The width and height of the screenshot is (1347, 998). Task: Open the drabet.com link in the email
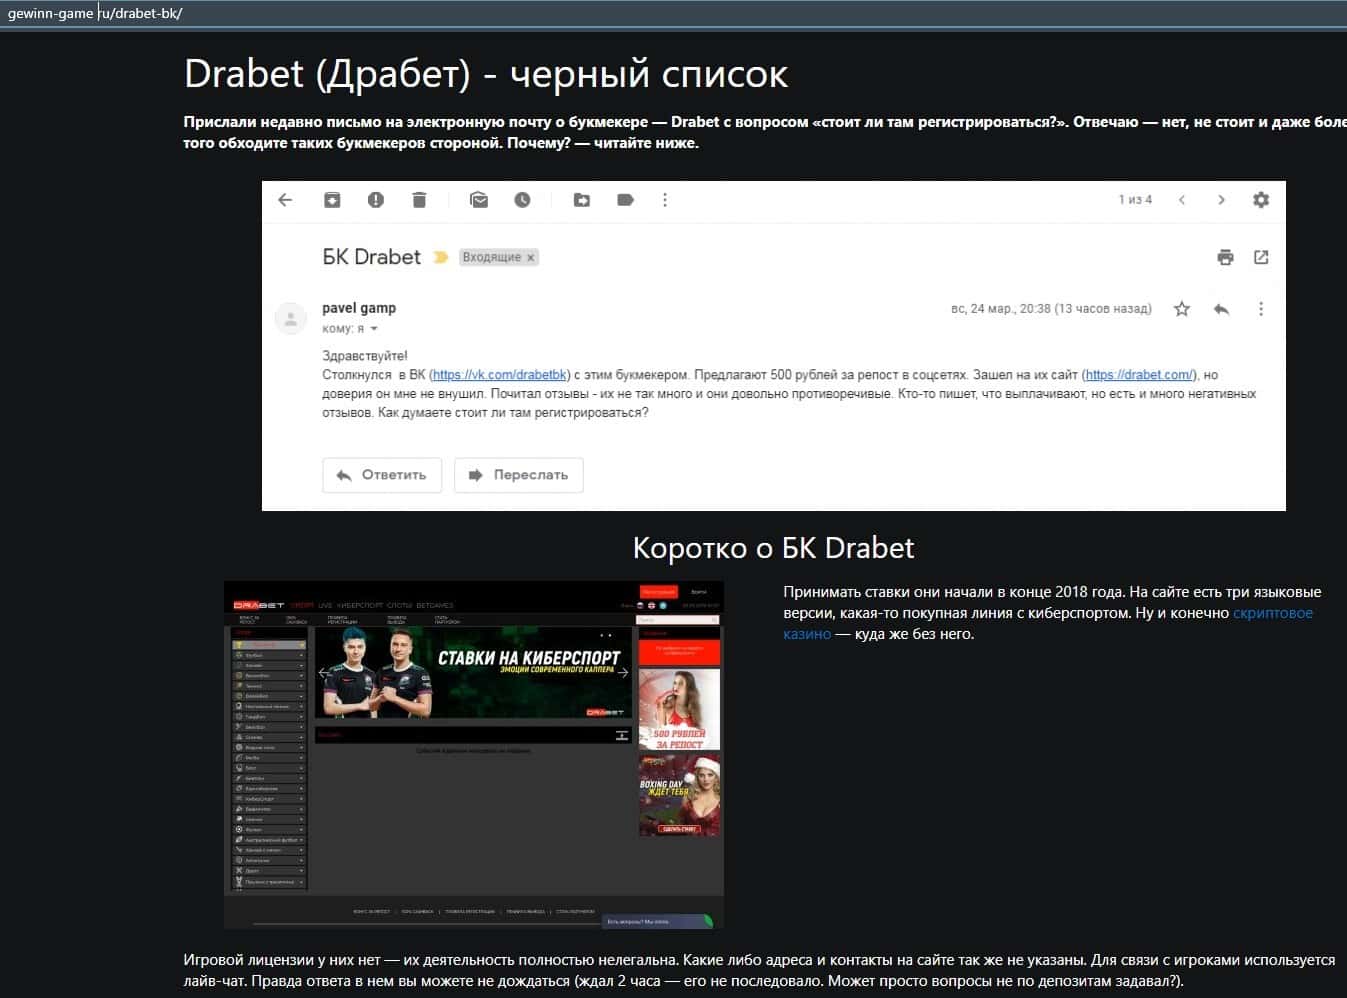point(1139,375)
